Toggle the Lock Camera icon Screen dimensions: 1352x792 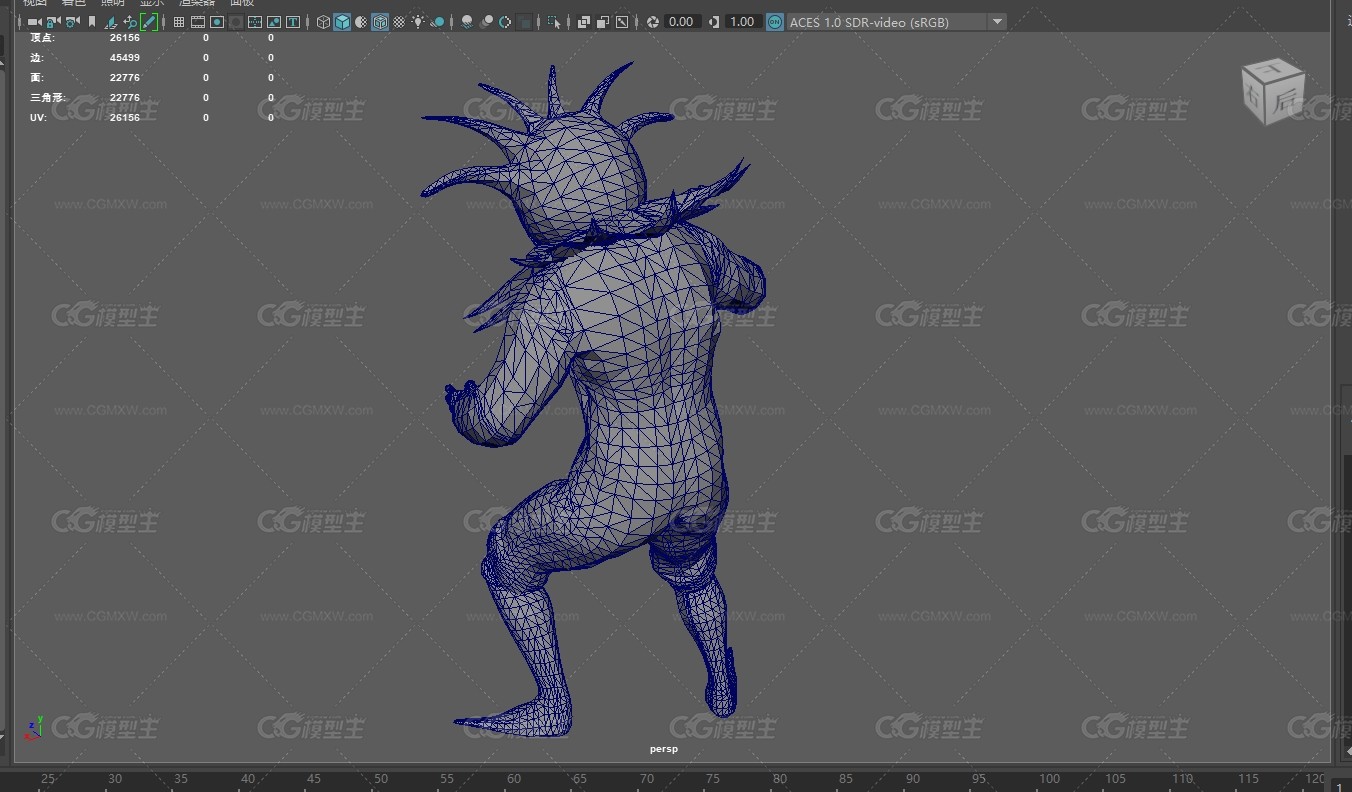(x=53, y=22)
